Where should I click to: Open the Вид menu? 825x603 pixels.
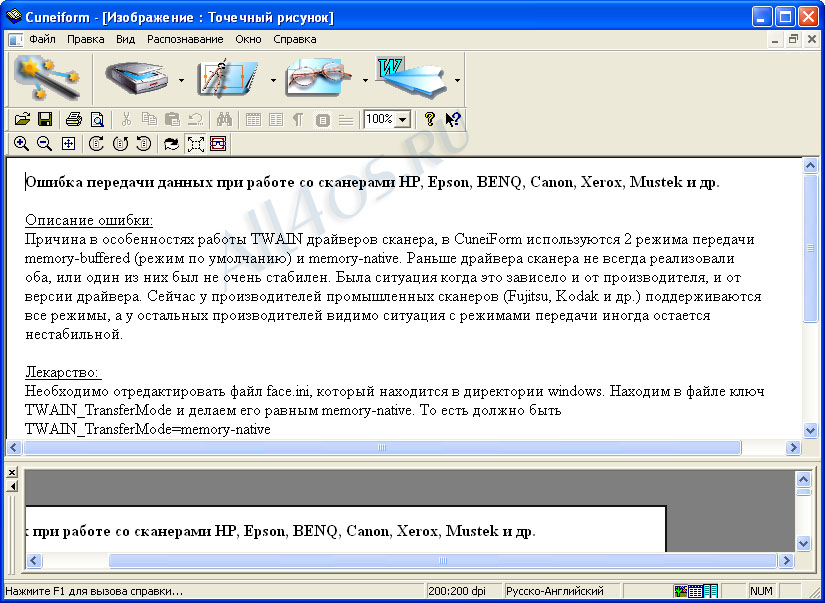[x=125, y=39]
